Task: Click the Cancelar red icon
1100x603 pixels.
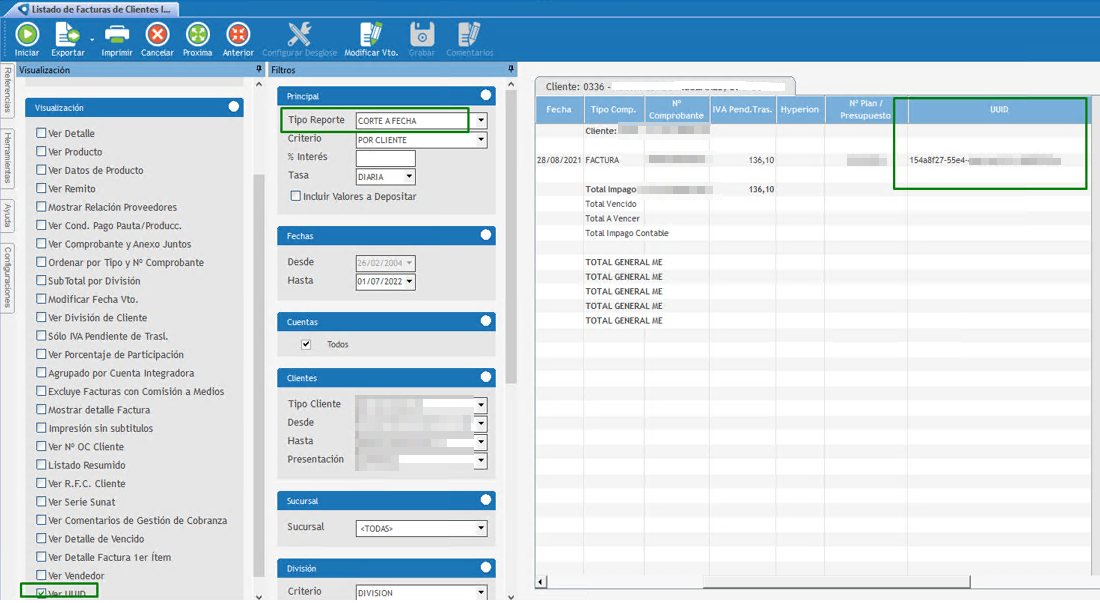Action: (x=157, y=34)
